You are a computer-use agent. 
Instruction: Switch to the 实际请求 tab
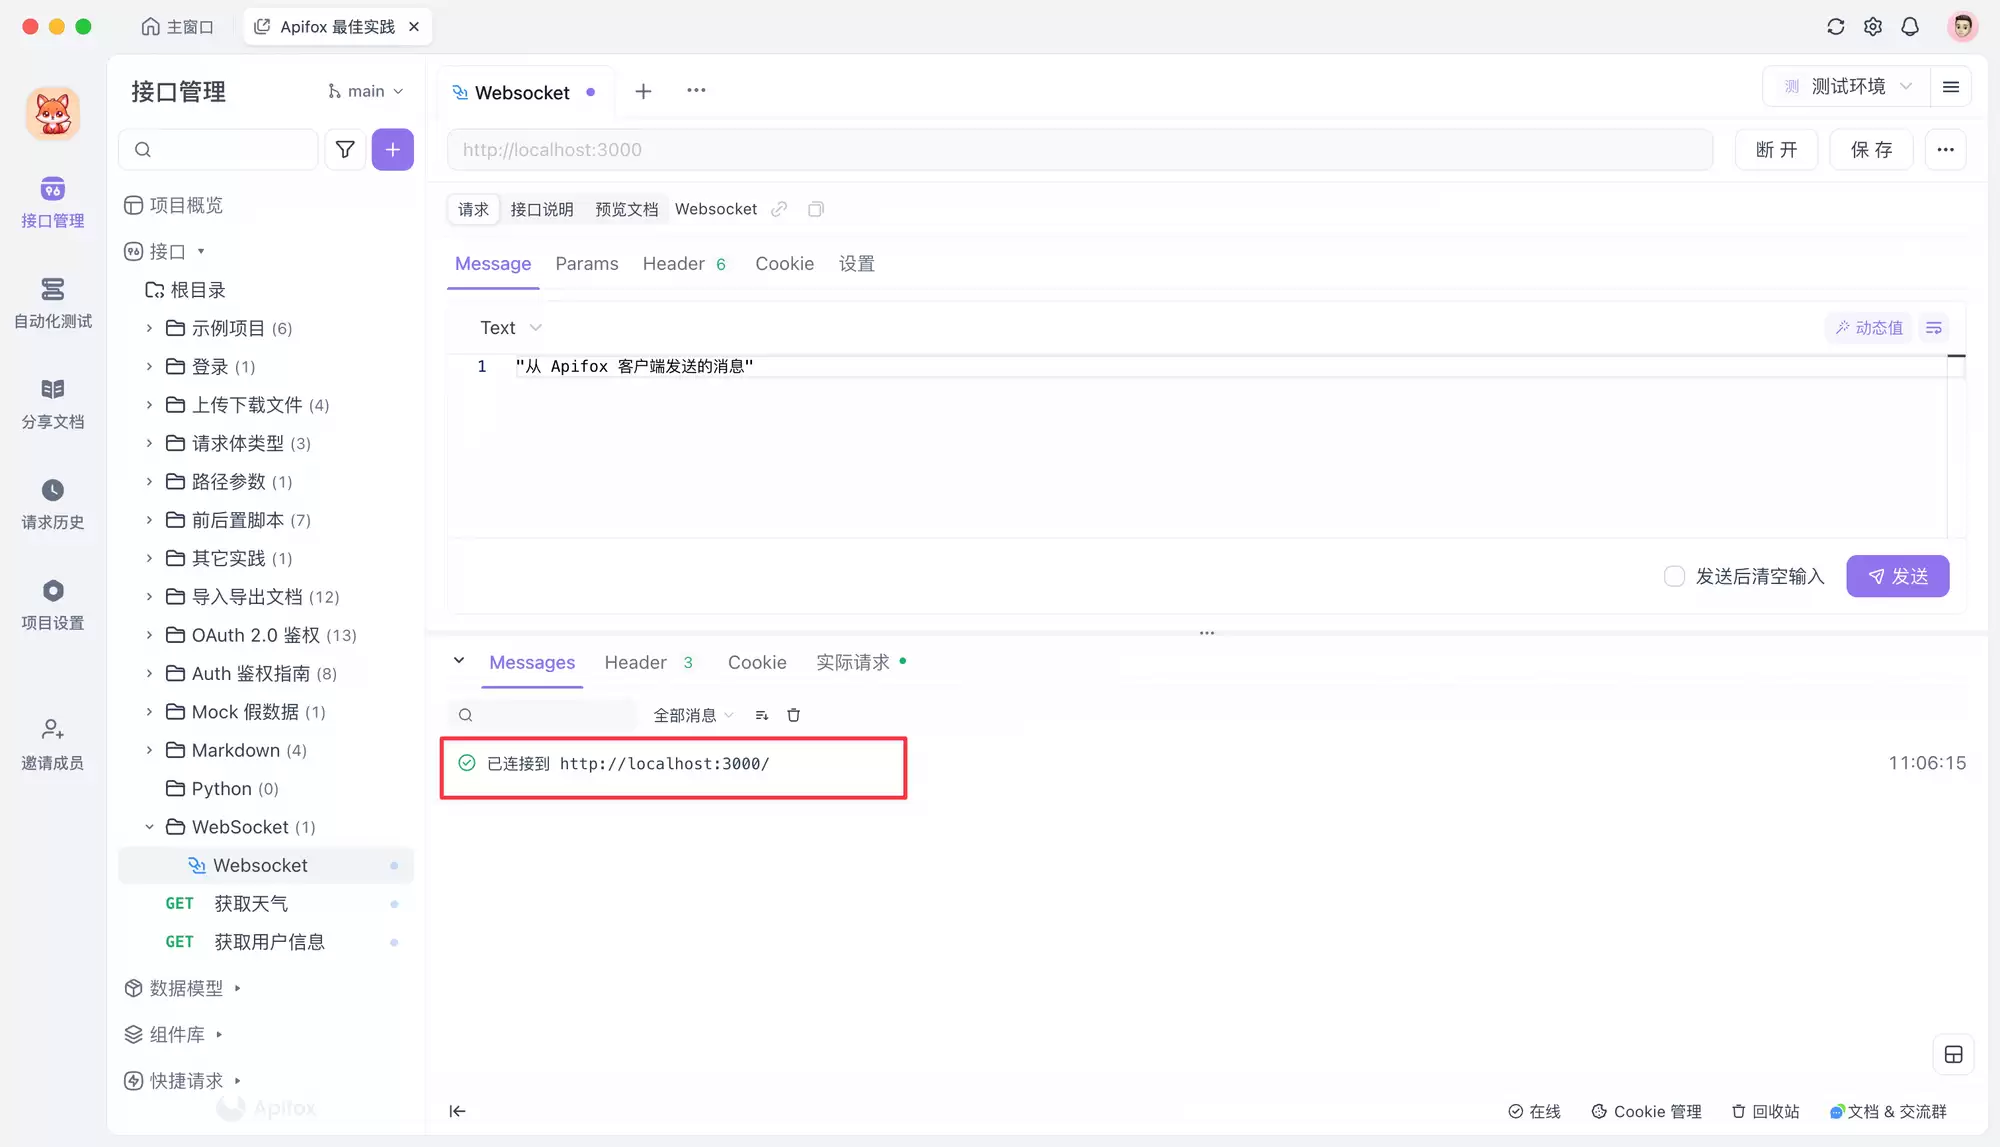(x=861, y=663)
